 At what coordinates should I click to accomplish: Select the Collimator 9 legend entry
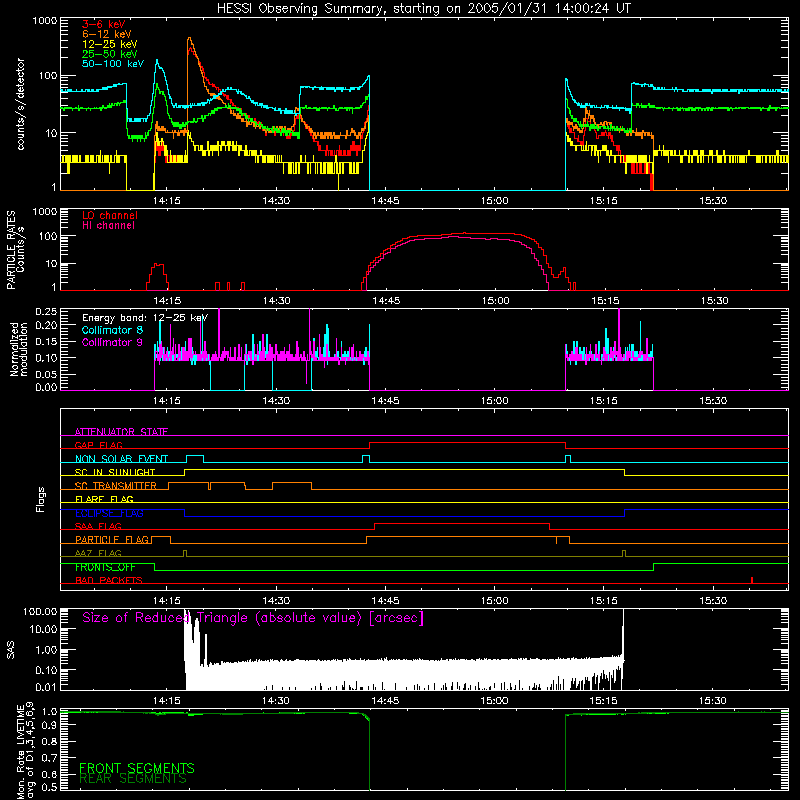(x=112, y=342)
